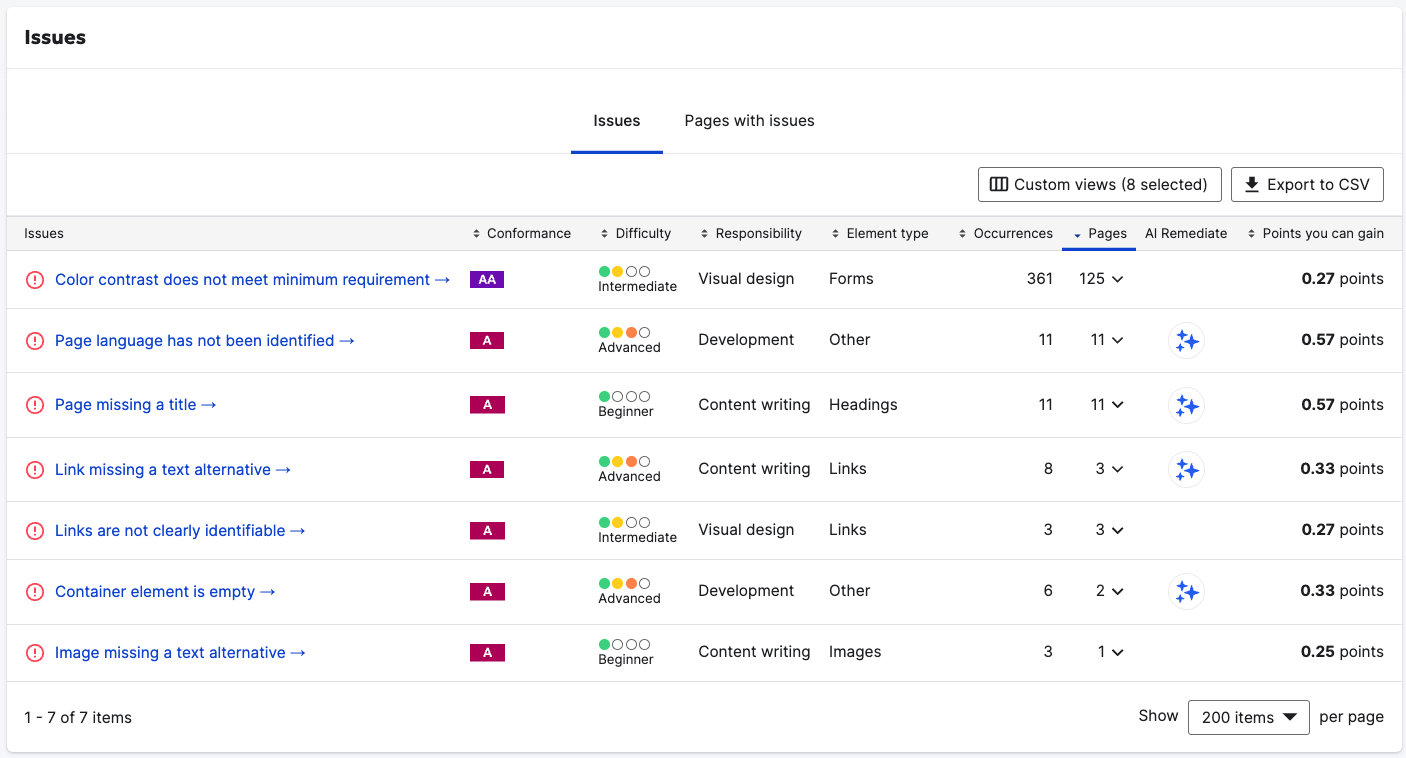Click 0.27 points on Color contrast row
This screenshot has height=758, width=1406.
[1343, 279]
